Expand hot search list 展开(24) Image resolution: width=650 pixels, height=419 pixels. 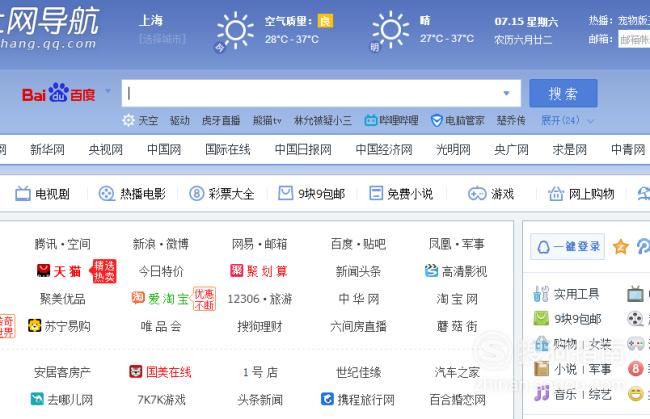coord(568,121)
